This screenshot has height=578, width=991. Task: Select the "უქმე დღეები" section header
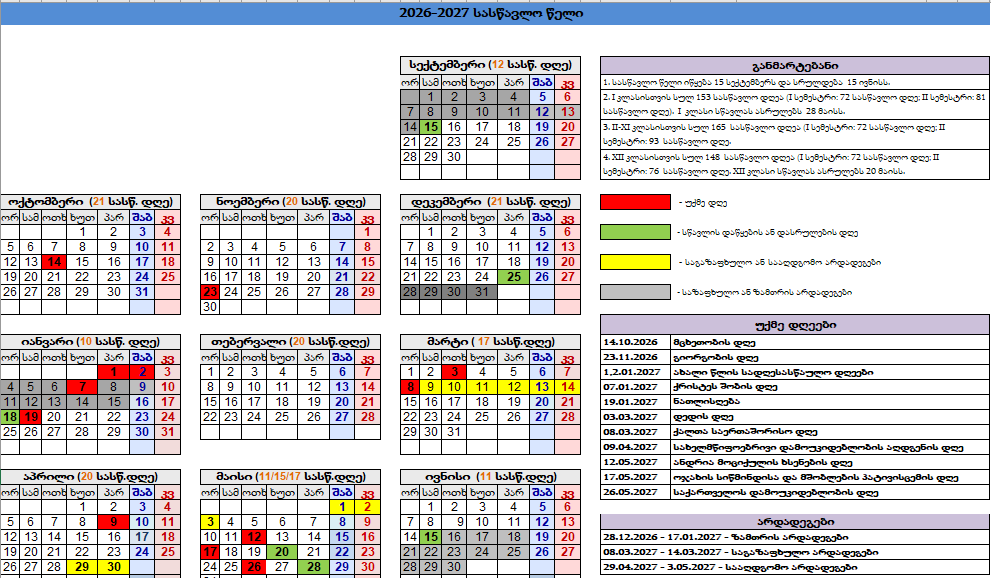[x=795, y=325]
